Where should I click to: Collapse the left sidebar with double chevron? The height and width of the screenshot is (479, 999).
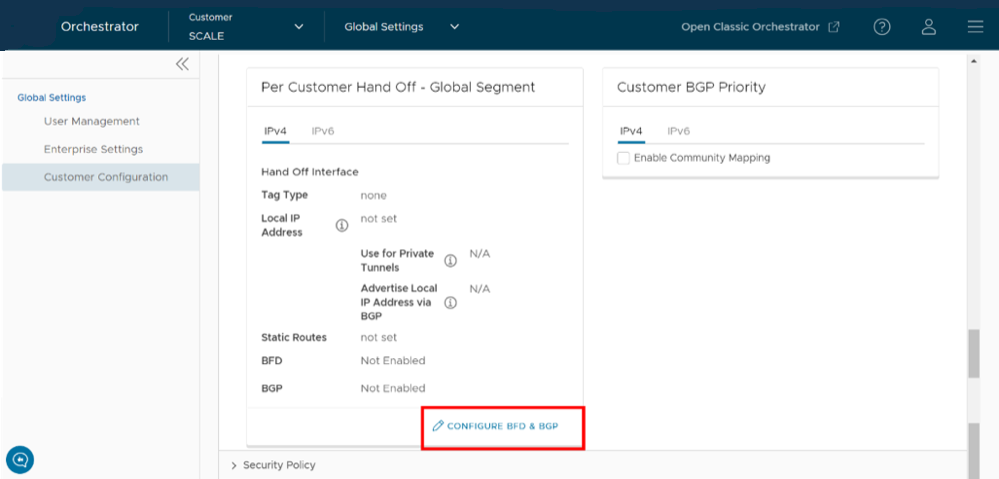click(x=182, y=65)
